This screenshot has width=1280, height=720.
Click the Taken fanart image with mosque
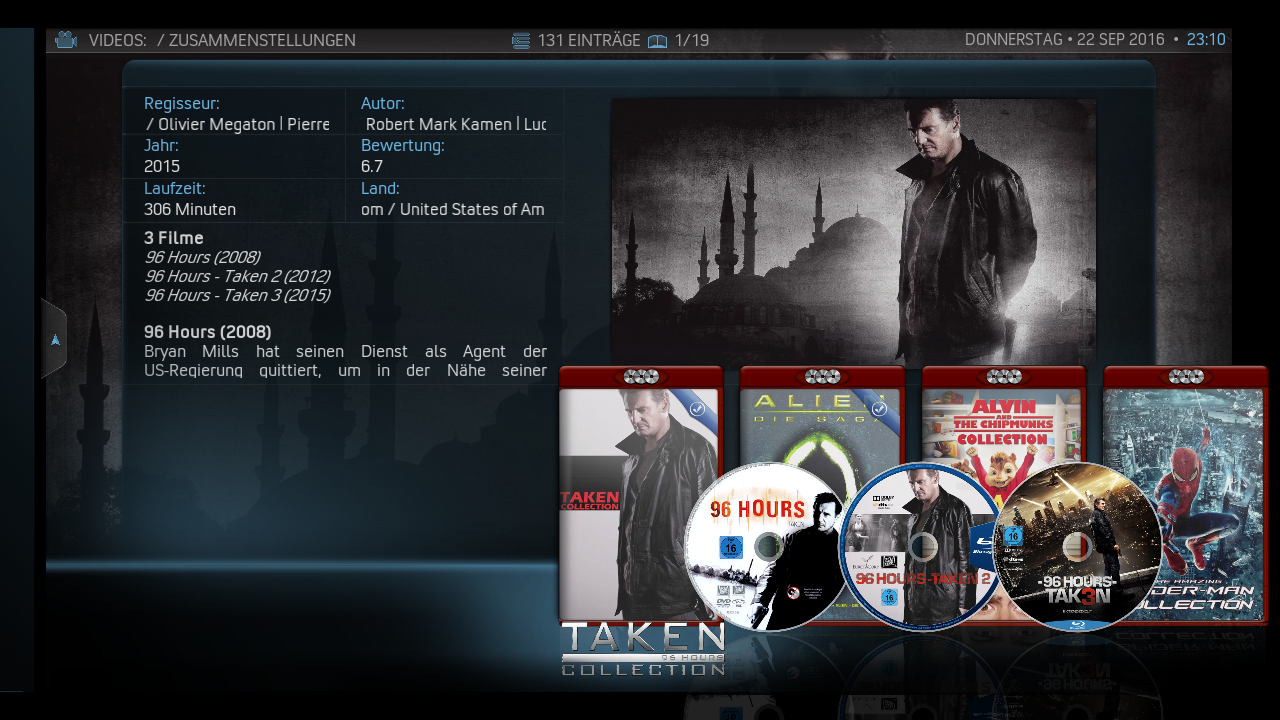tap(853, 233)
